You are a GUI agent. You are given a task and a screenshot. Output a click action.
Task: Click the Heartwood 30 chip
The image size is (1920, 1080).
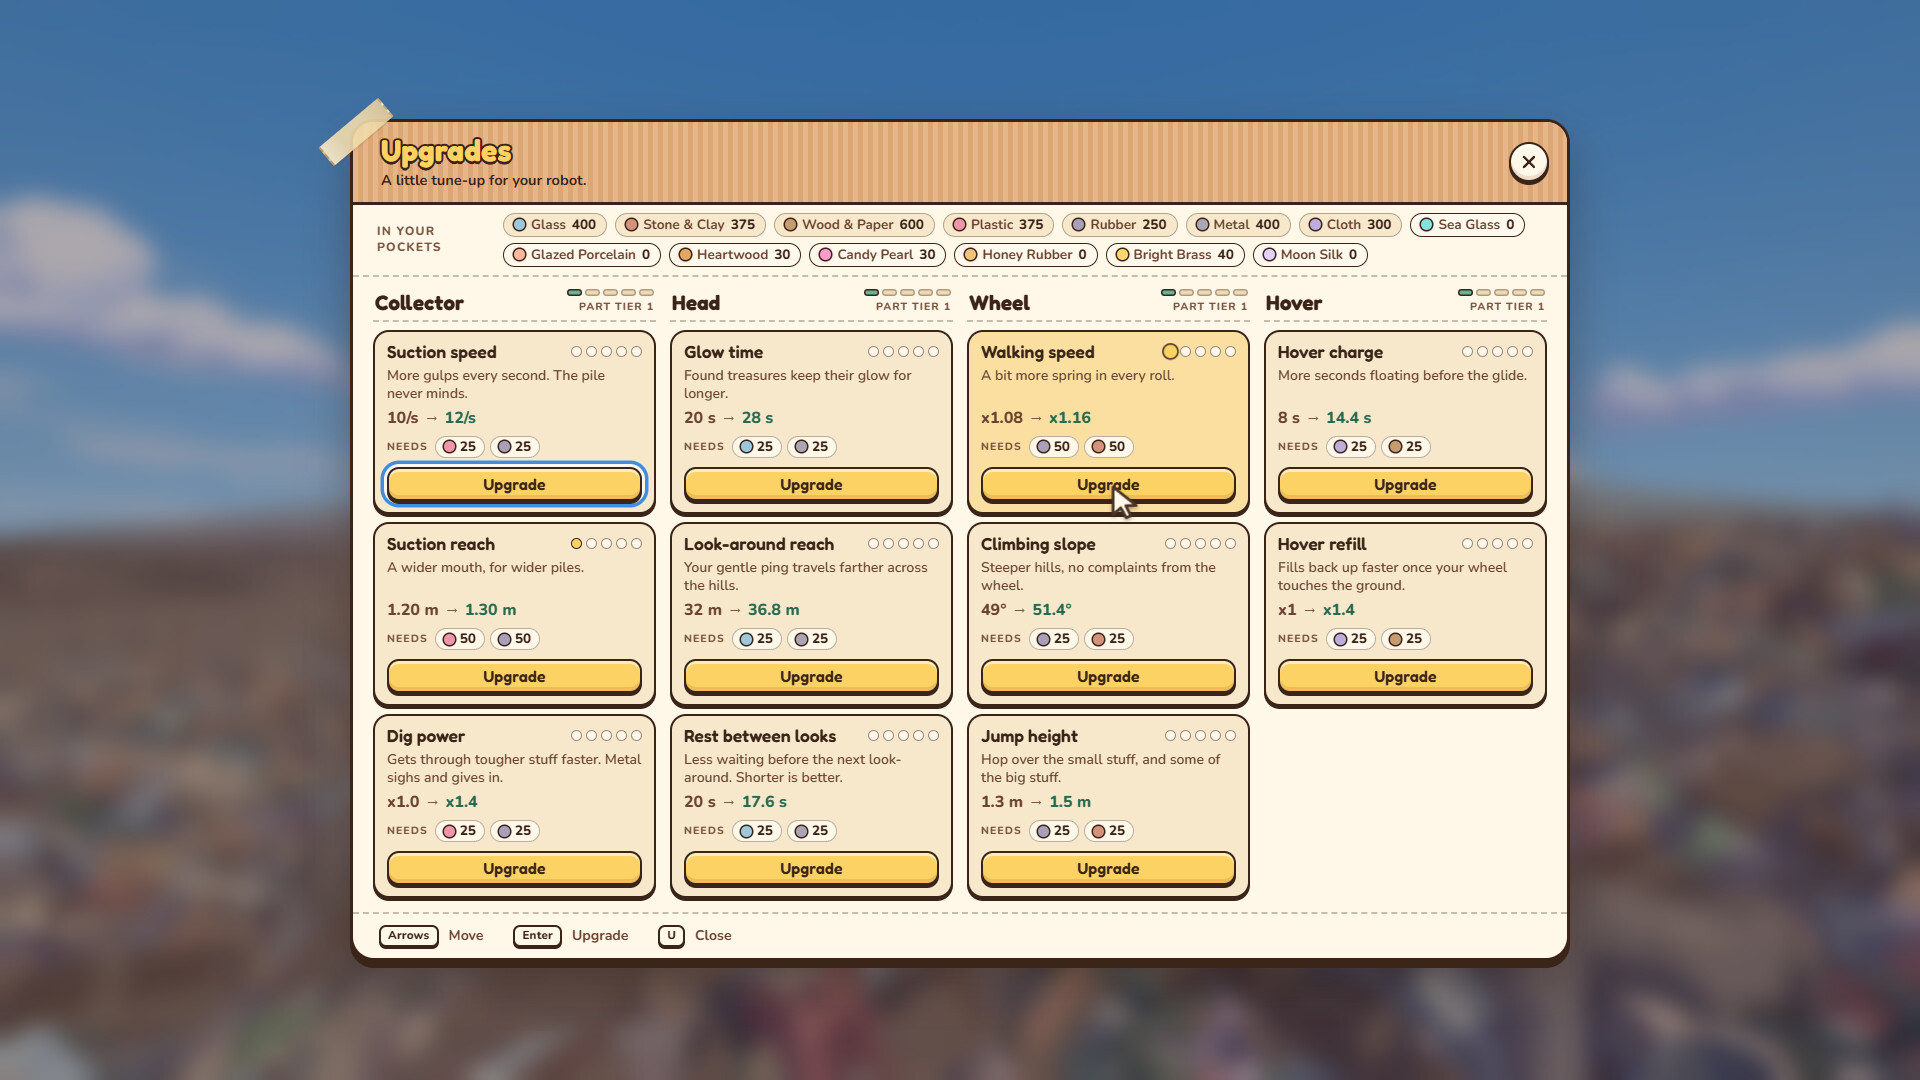pos(735,254)
